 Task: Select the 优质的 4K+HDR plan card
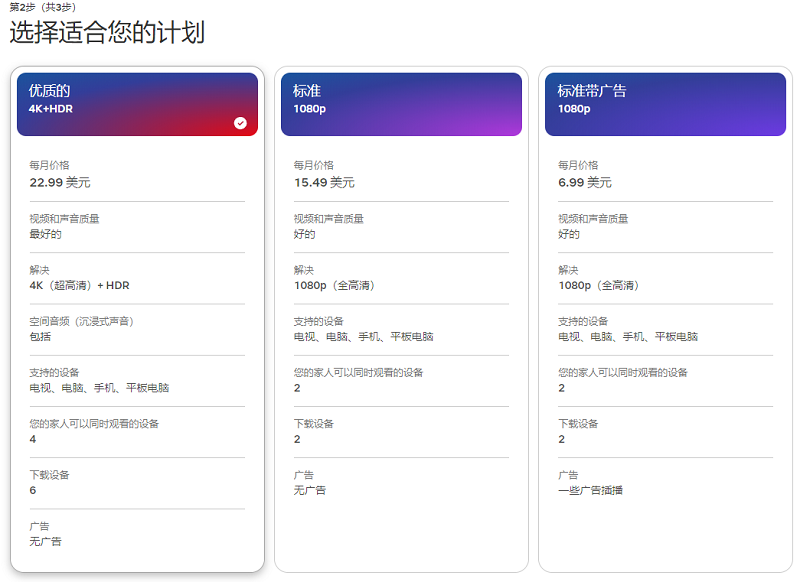[x=137, y=320]
